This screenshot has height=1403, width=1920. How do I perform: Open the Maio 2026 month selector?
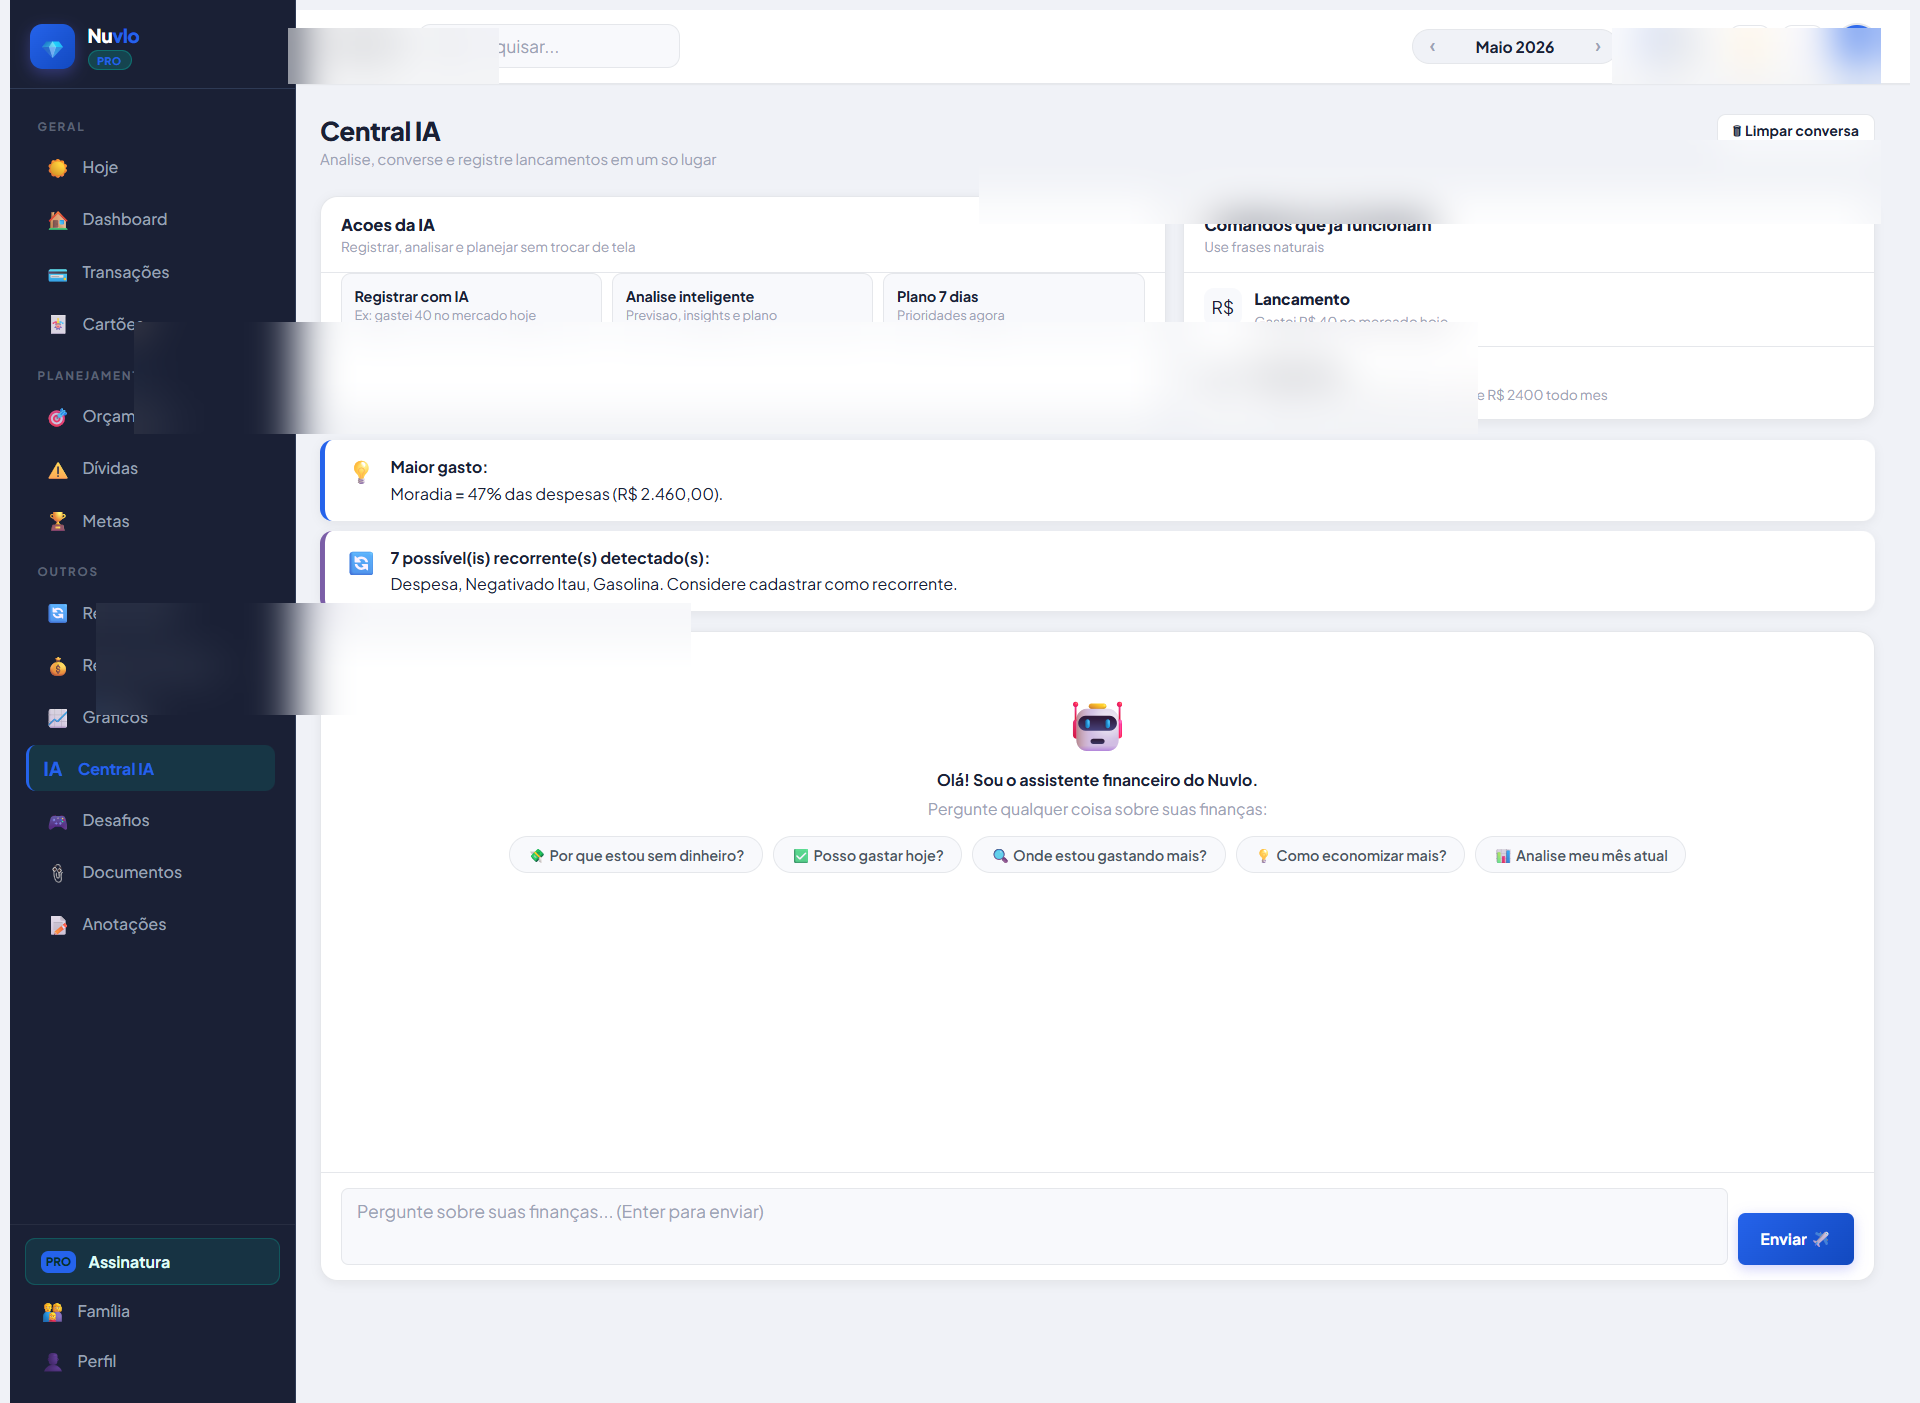tap(1514, 47)
